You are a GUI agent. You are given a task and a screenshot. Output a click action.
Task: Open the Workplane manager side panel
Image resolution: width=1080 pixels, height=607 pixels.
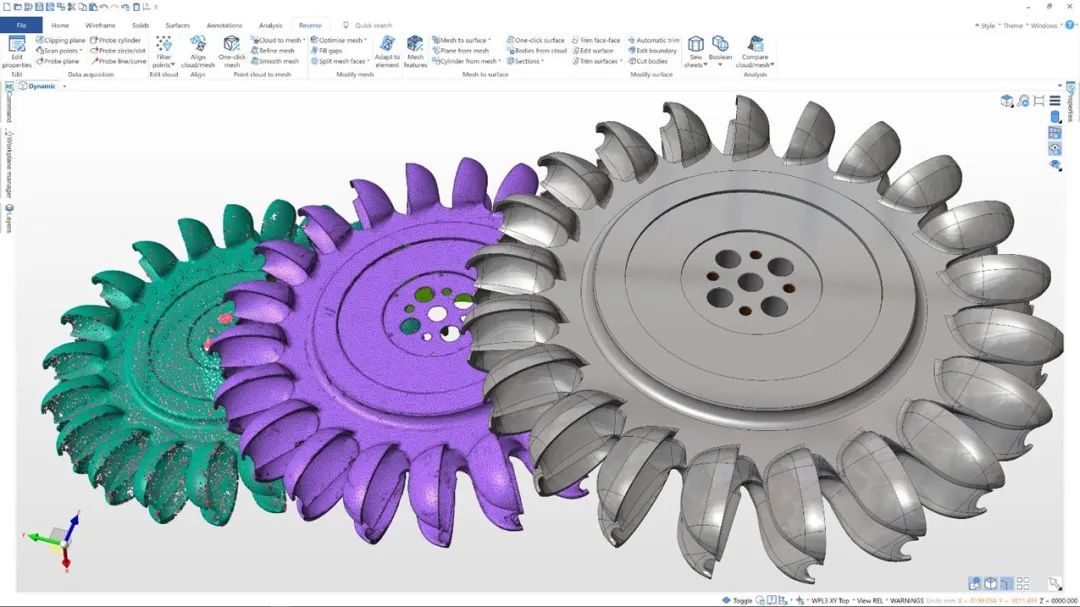click(8, 166)
